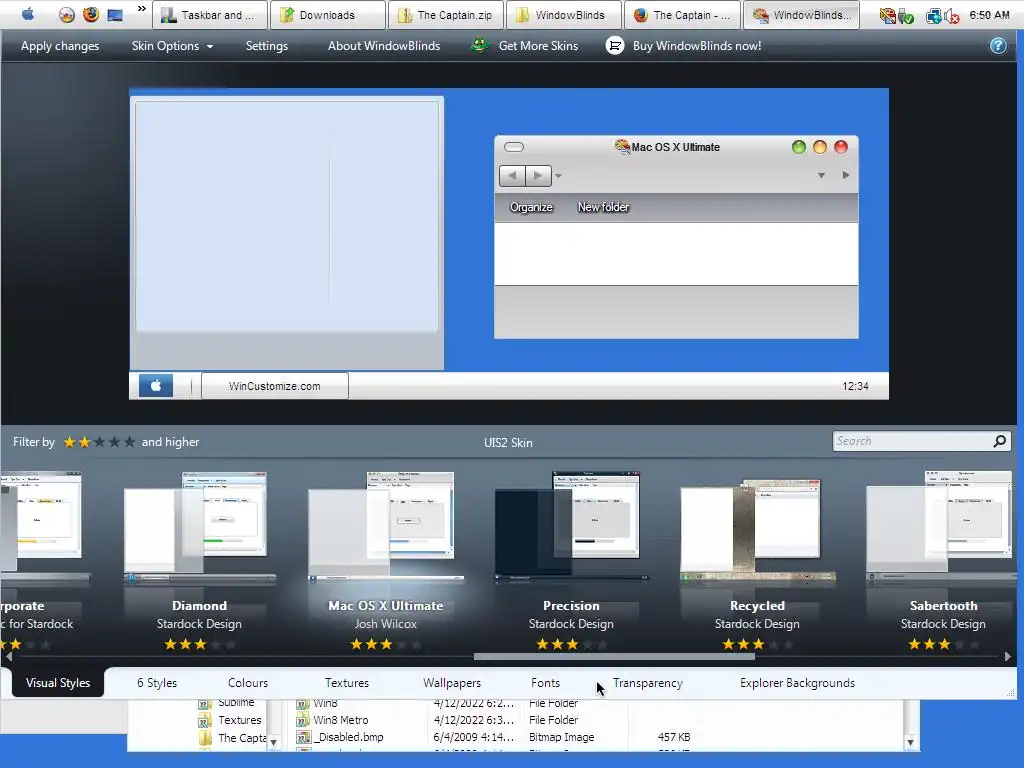Switch to the Taskbar and... taskbar window

pos(210,15)
